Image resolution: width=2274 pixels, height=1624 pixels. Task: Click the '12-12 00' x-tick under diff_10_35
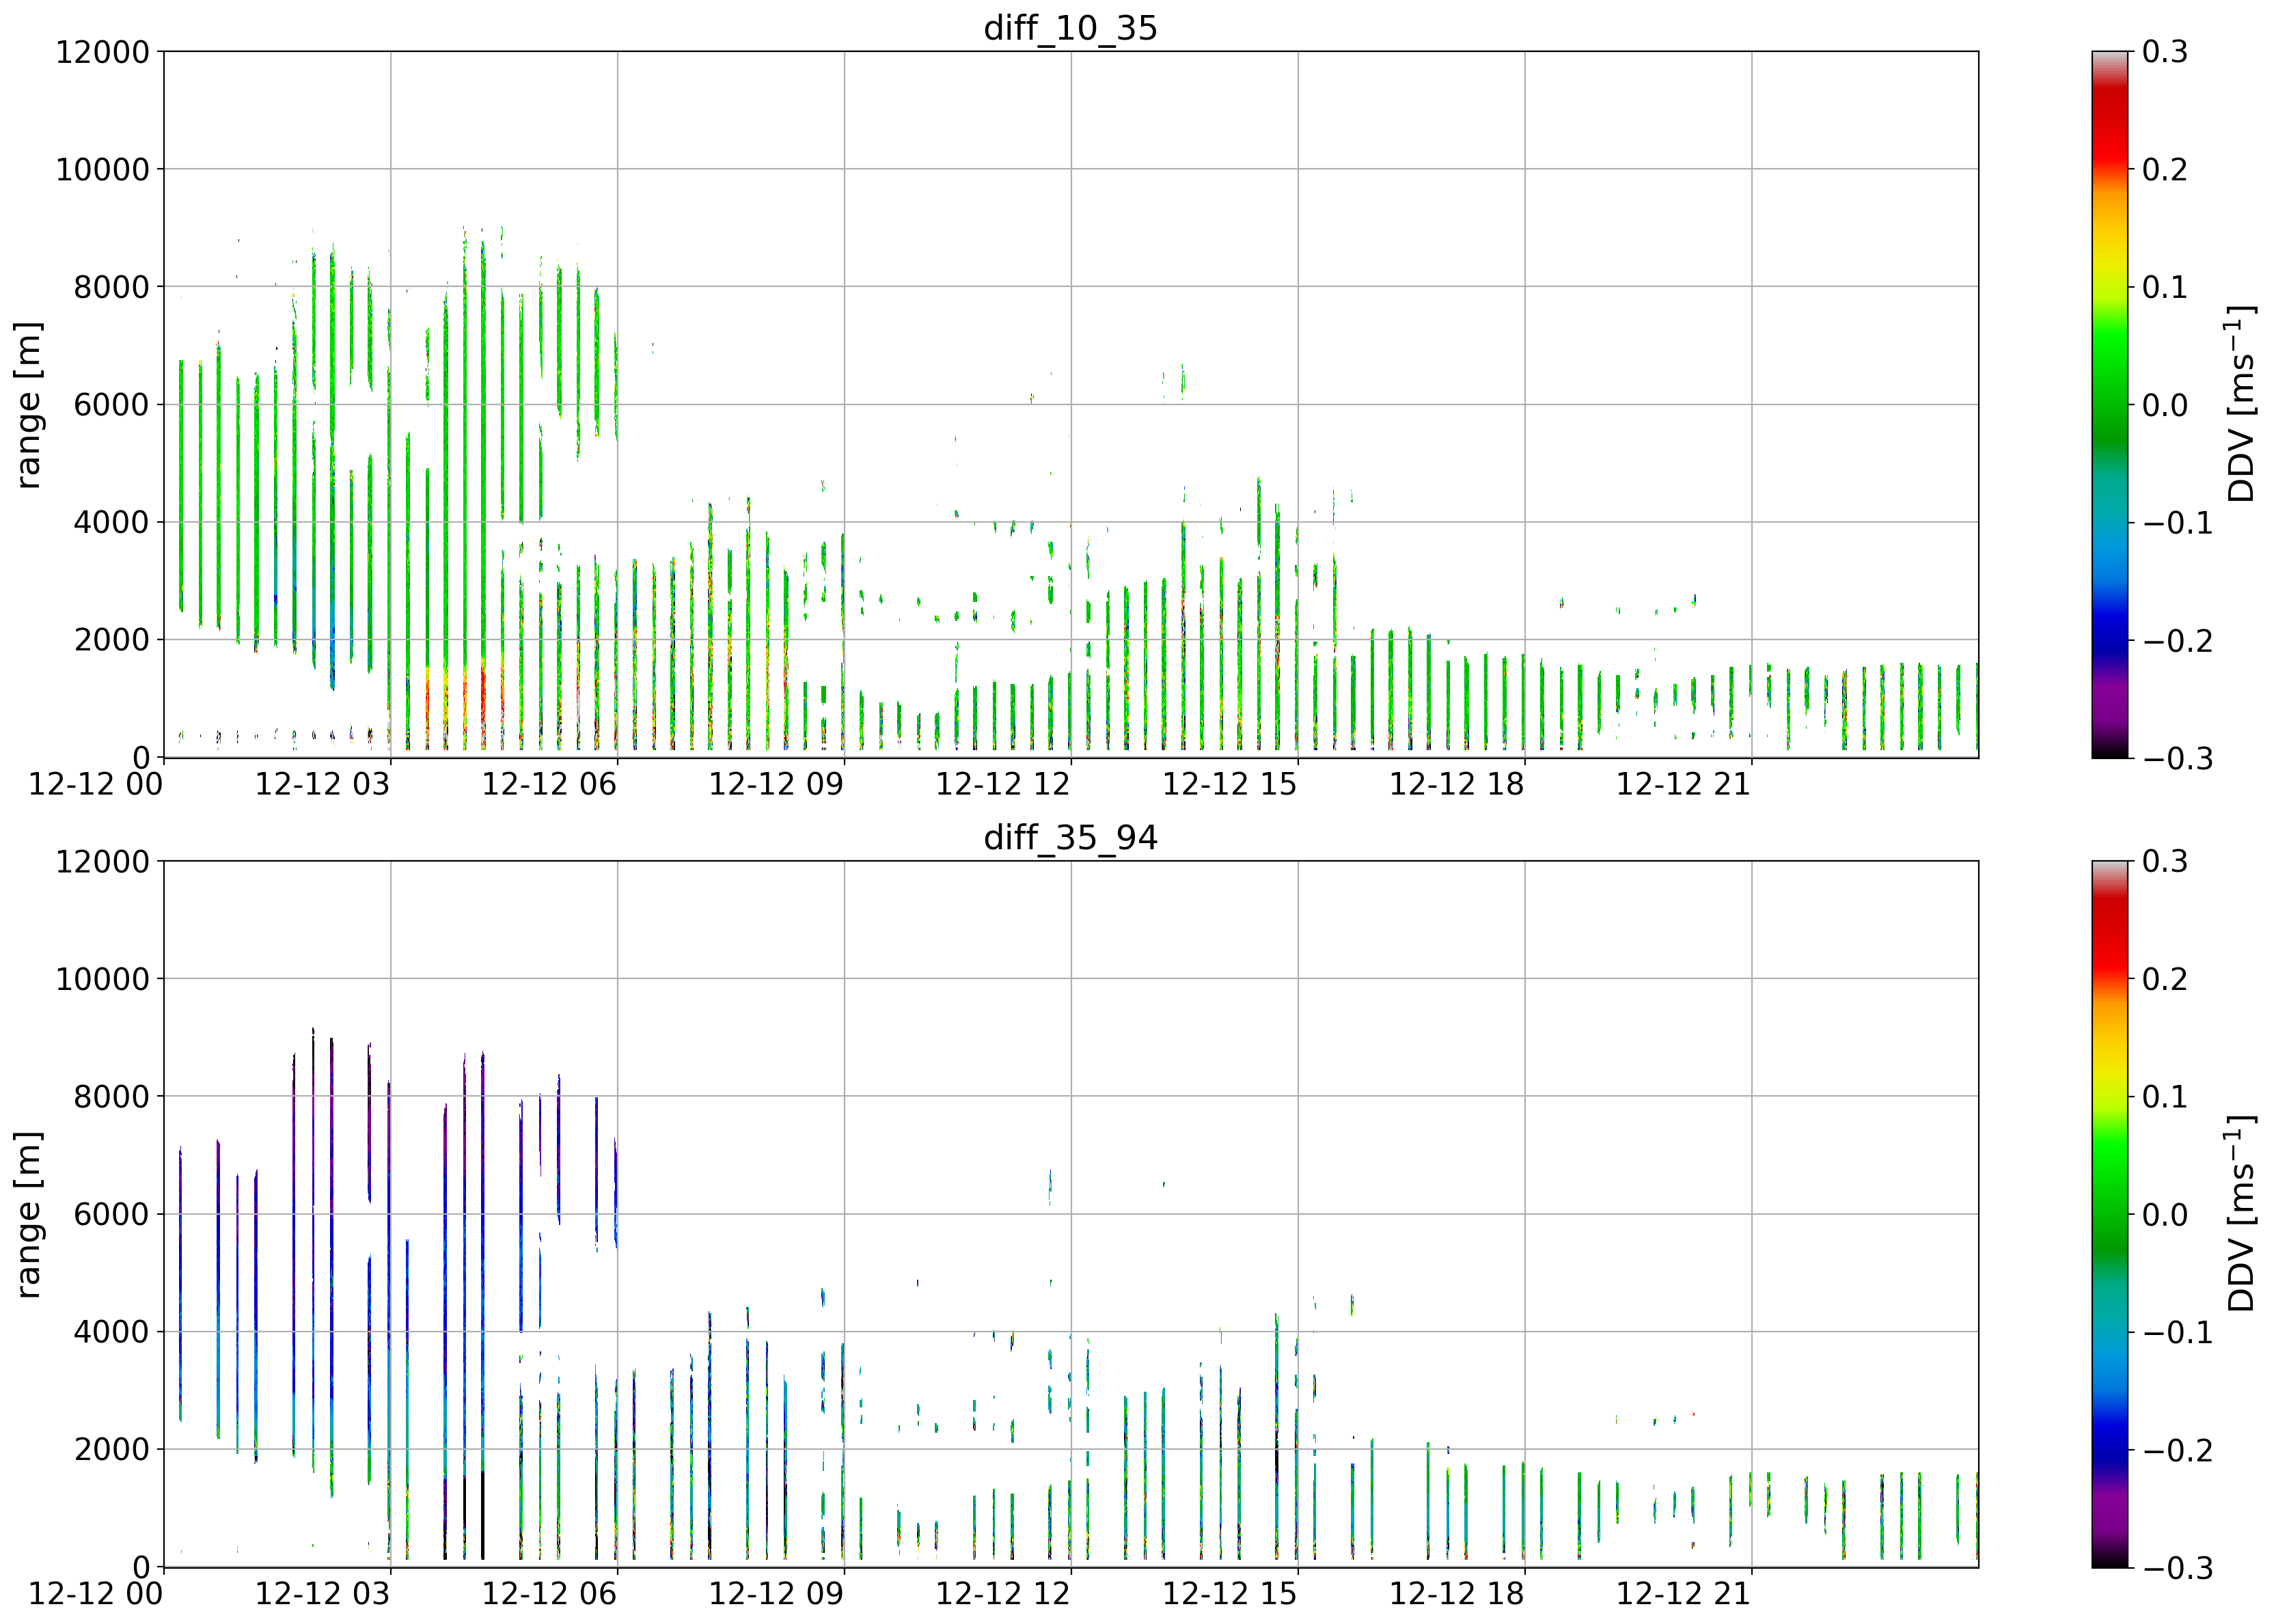pos(95,785)
